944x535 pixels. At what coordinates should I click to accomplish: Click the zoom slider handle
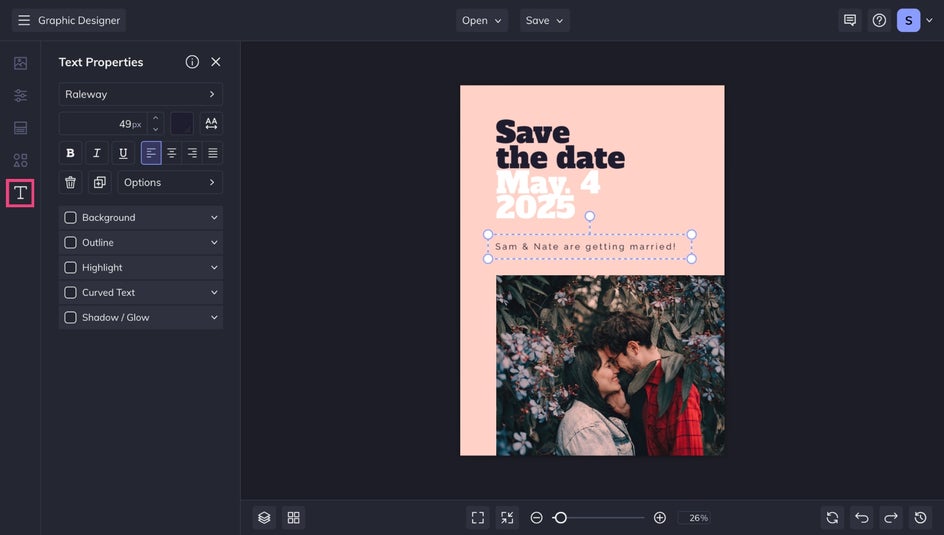(560, 518)
